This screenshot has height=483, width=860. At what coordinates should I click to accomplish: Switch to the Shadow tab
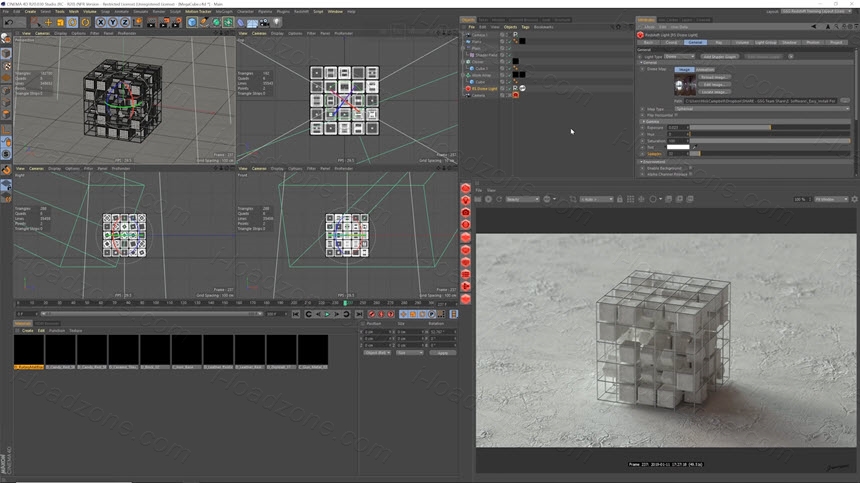pyautogui.click(x=789, y=42)
